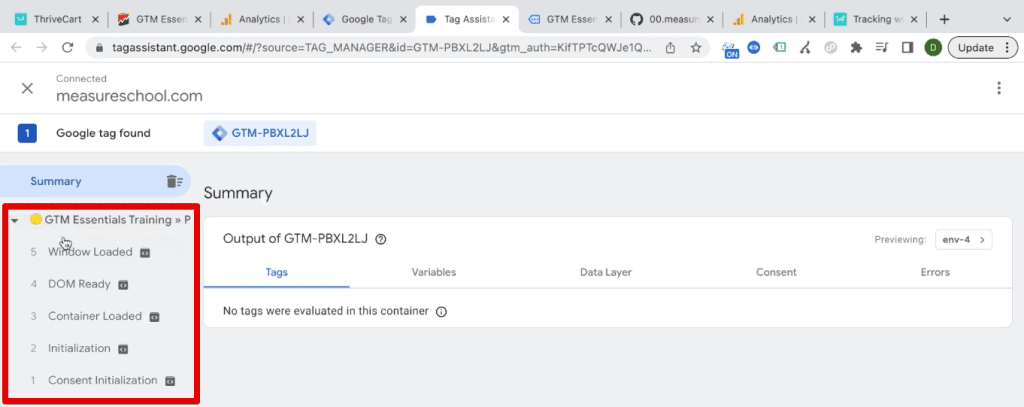Screen dimensions: 1024x407
Task: Select the Window Loaded event
Action: (90, 252)
